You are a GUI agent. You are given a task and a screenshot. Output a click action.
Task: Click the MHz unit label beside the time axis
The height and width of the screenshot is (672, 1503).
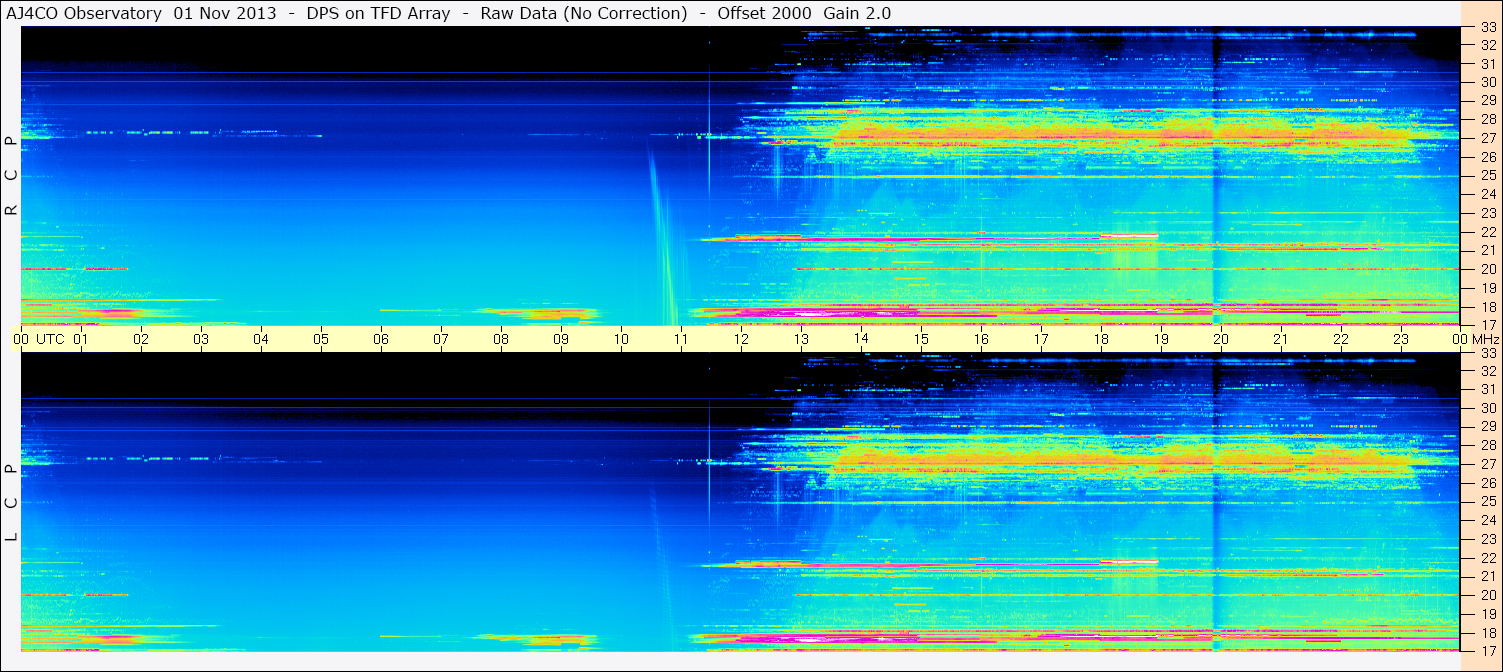pos(1482,339)
